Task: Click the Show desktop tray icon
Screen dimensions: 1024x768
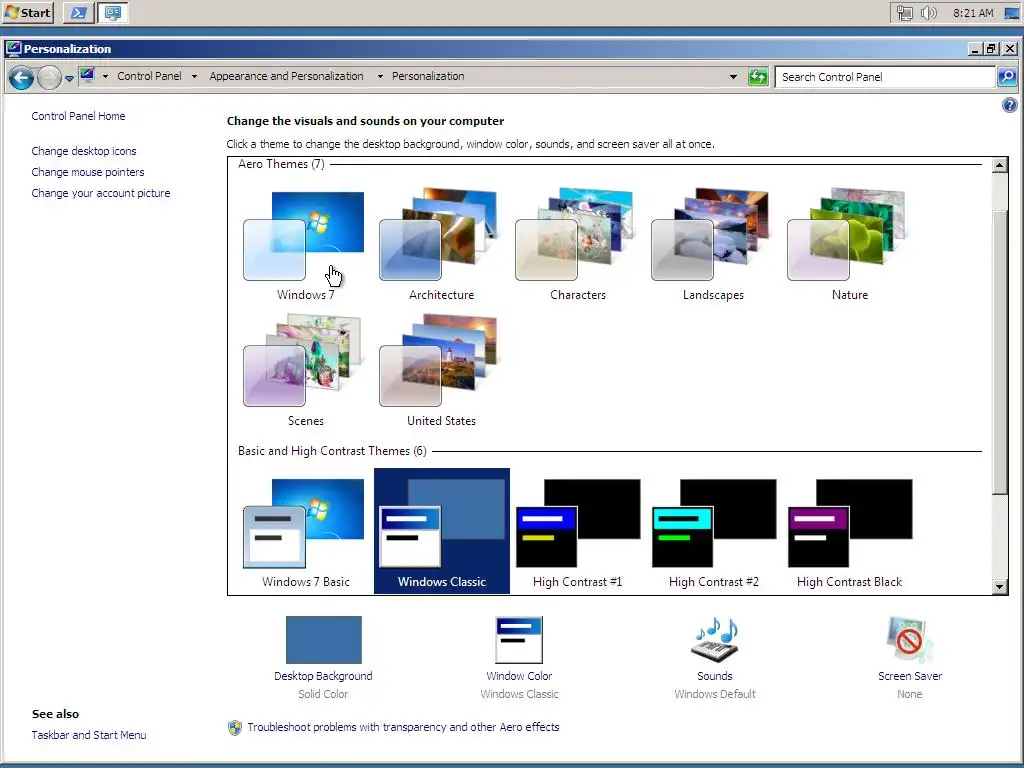Action: (x=1012, y=13)
